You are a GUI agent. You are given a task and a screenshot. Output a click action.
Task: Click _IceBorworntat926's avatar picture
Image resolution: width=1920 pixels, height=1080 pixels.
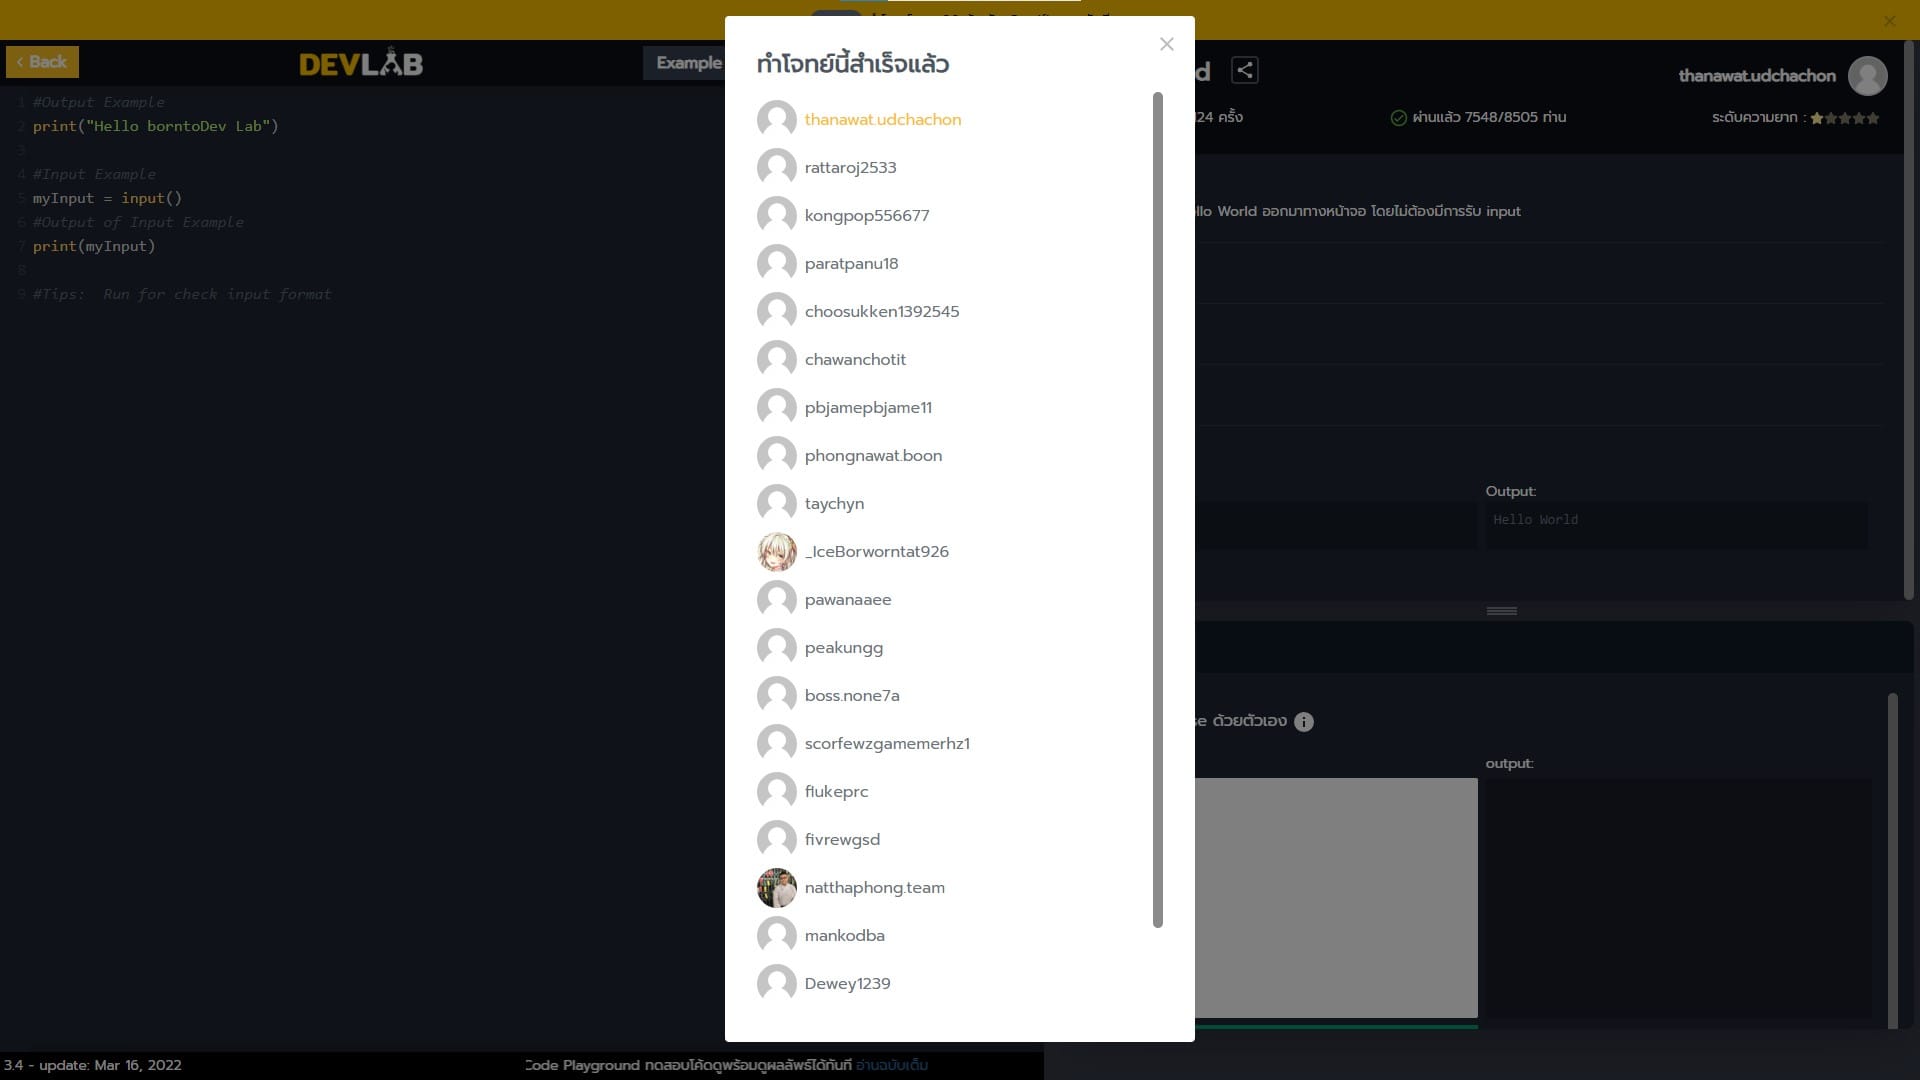pos(776,551)
